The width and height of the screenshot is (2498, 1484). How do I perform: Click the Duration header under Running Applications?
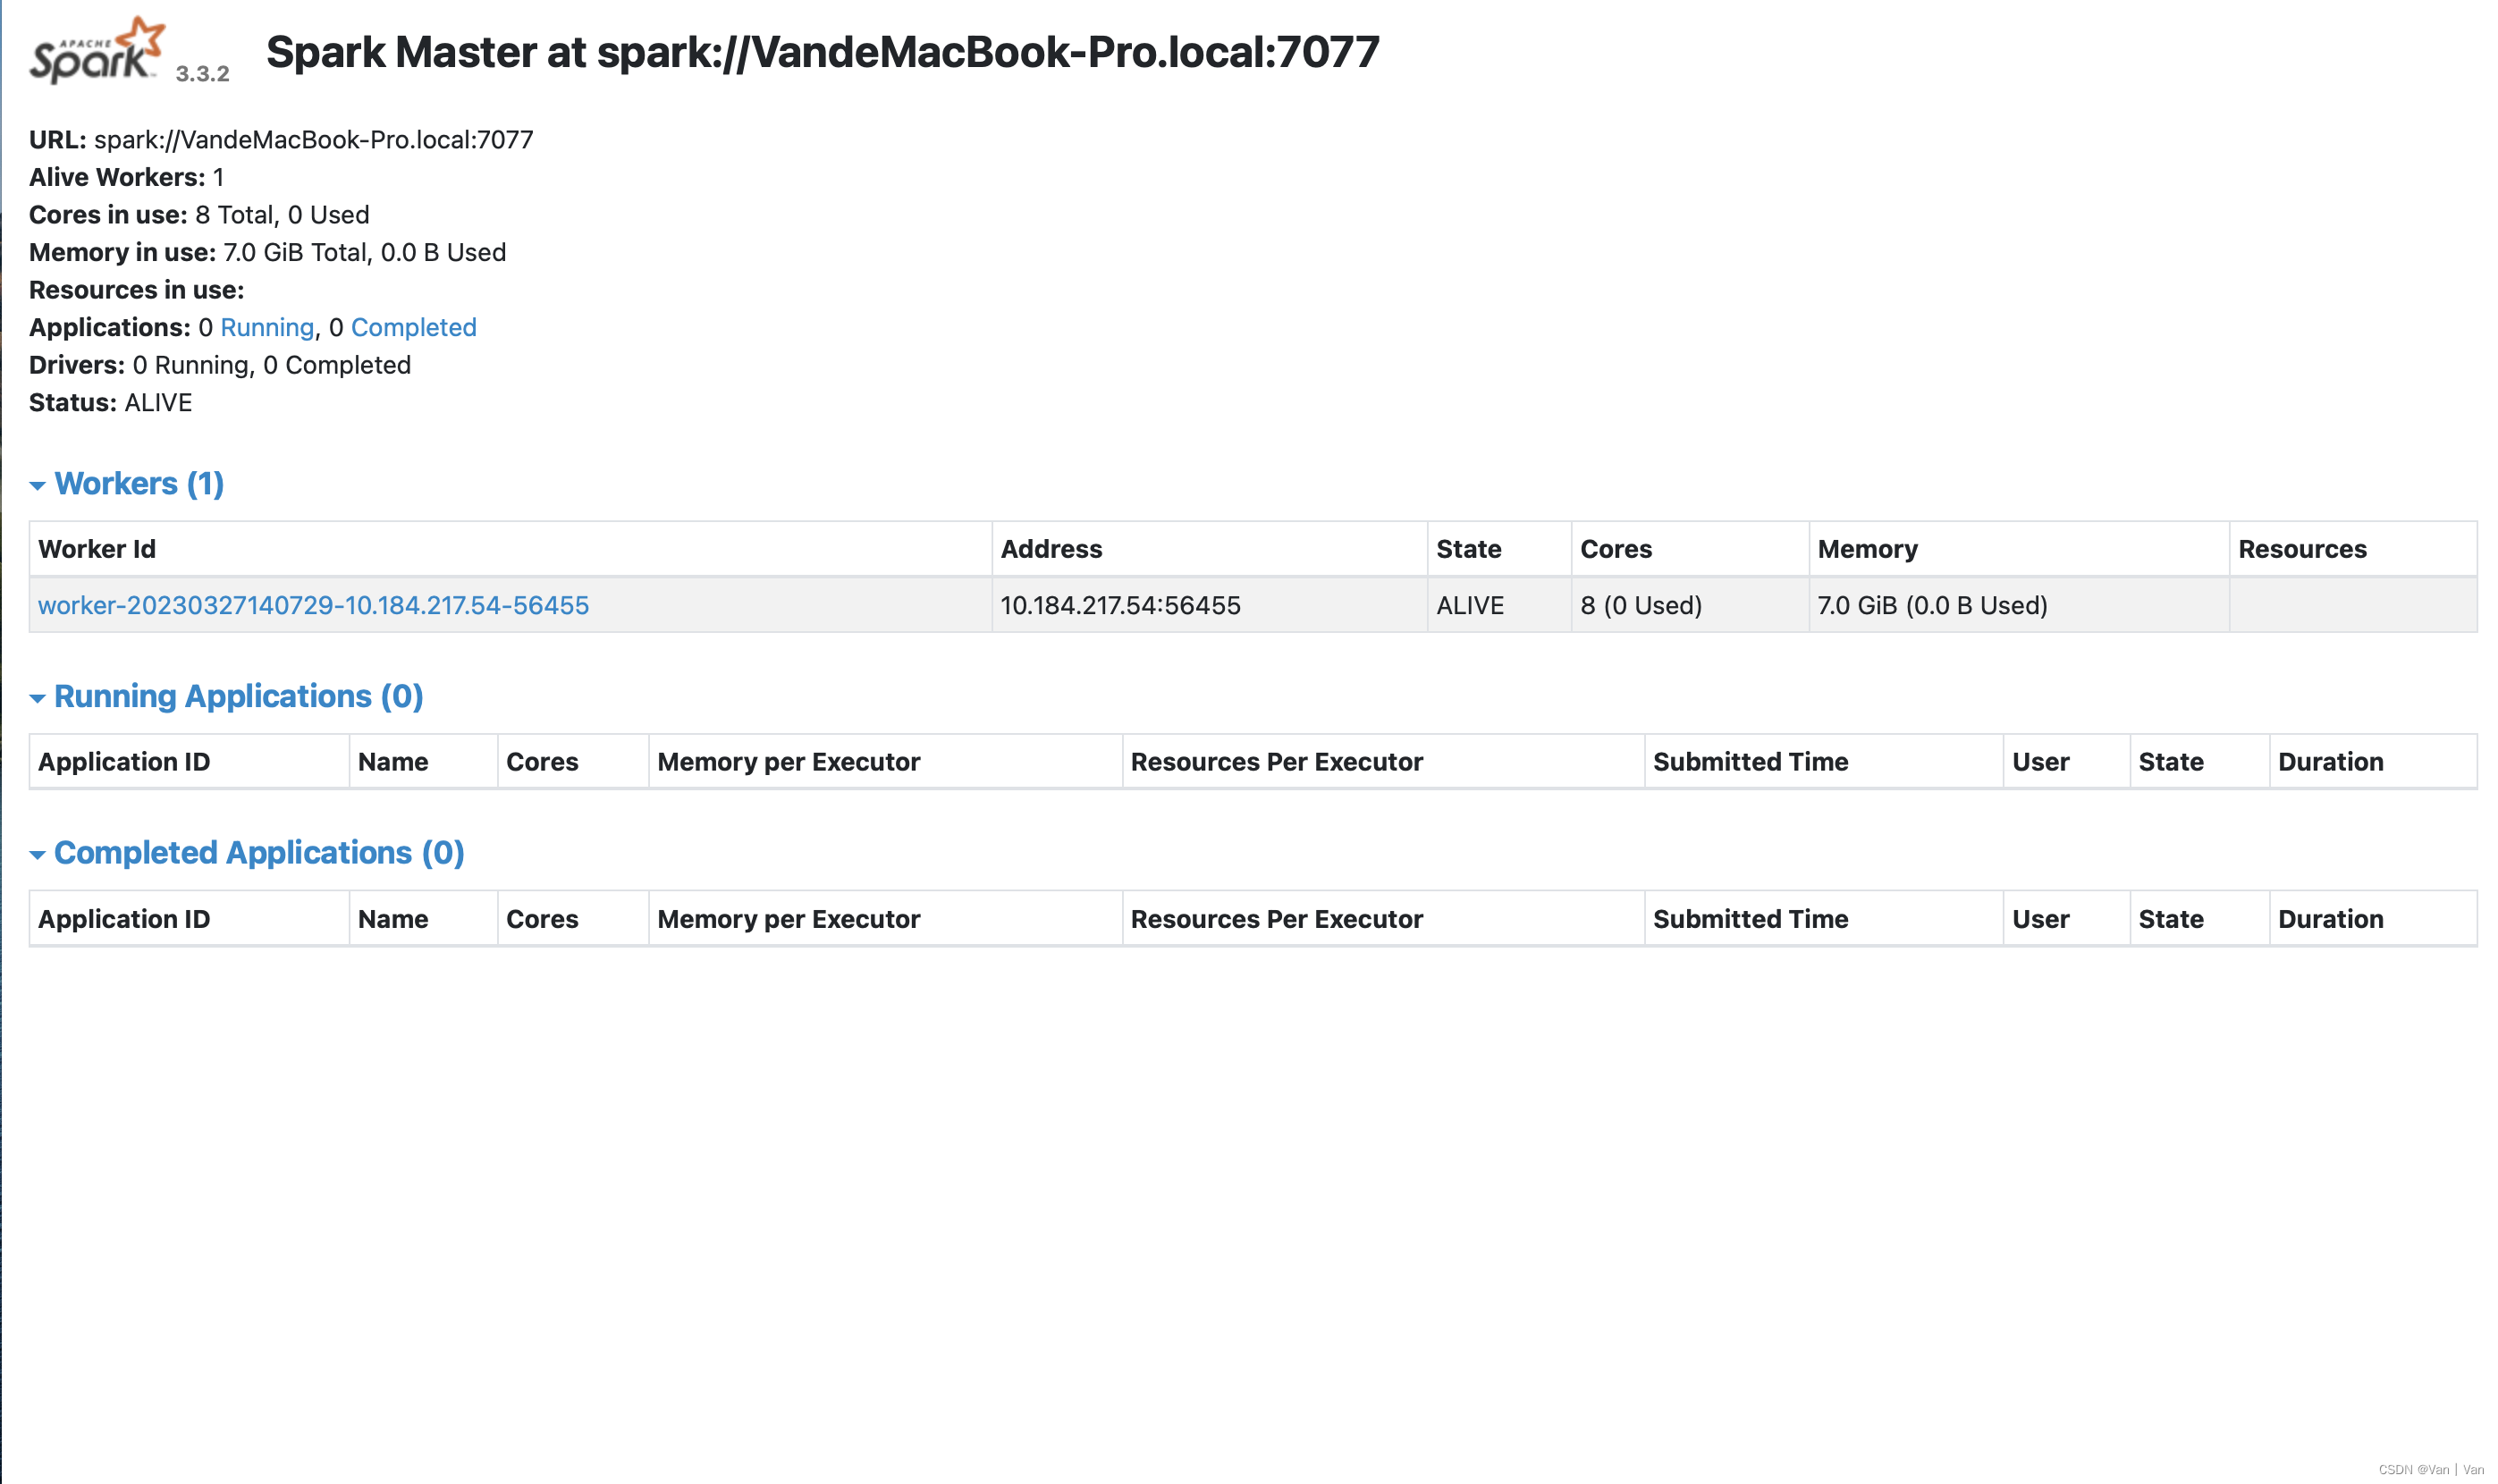click(x=2330, y=761)
